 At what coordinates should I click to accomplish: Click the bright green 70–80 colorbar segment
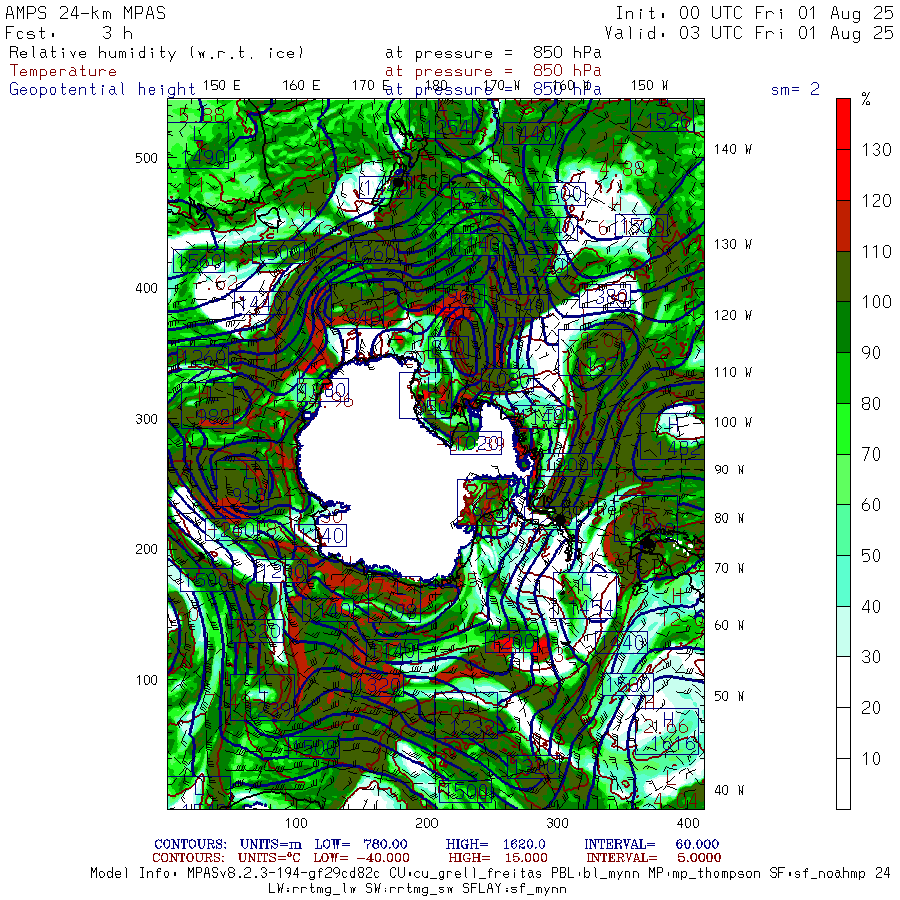tap(843, 429)
